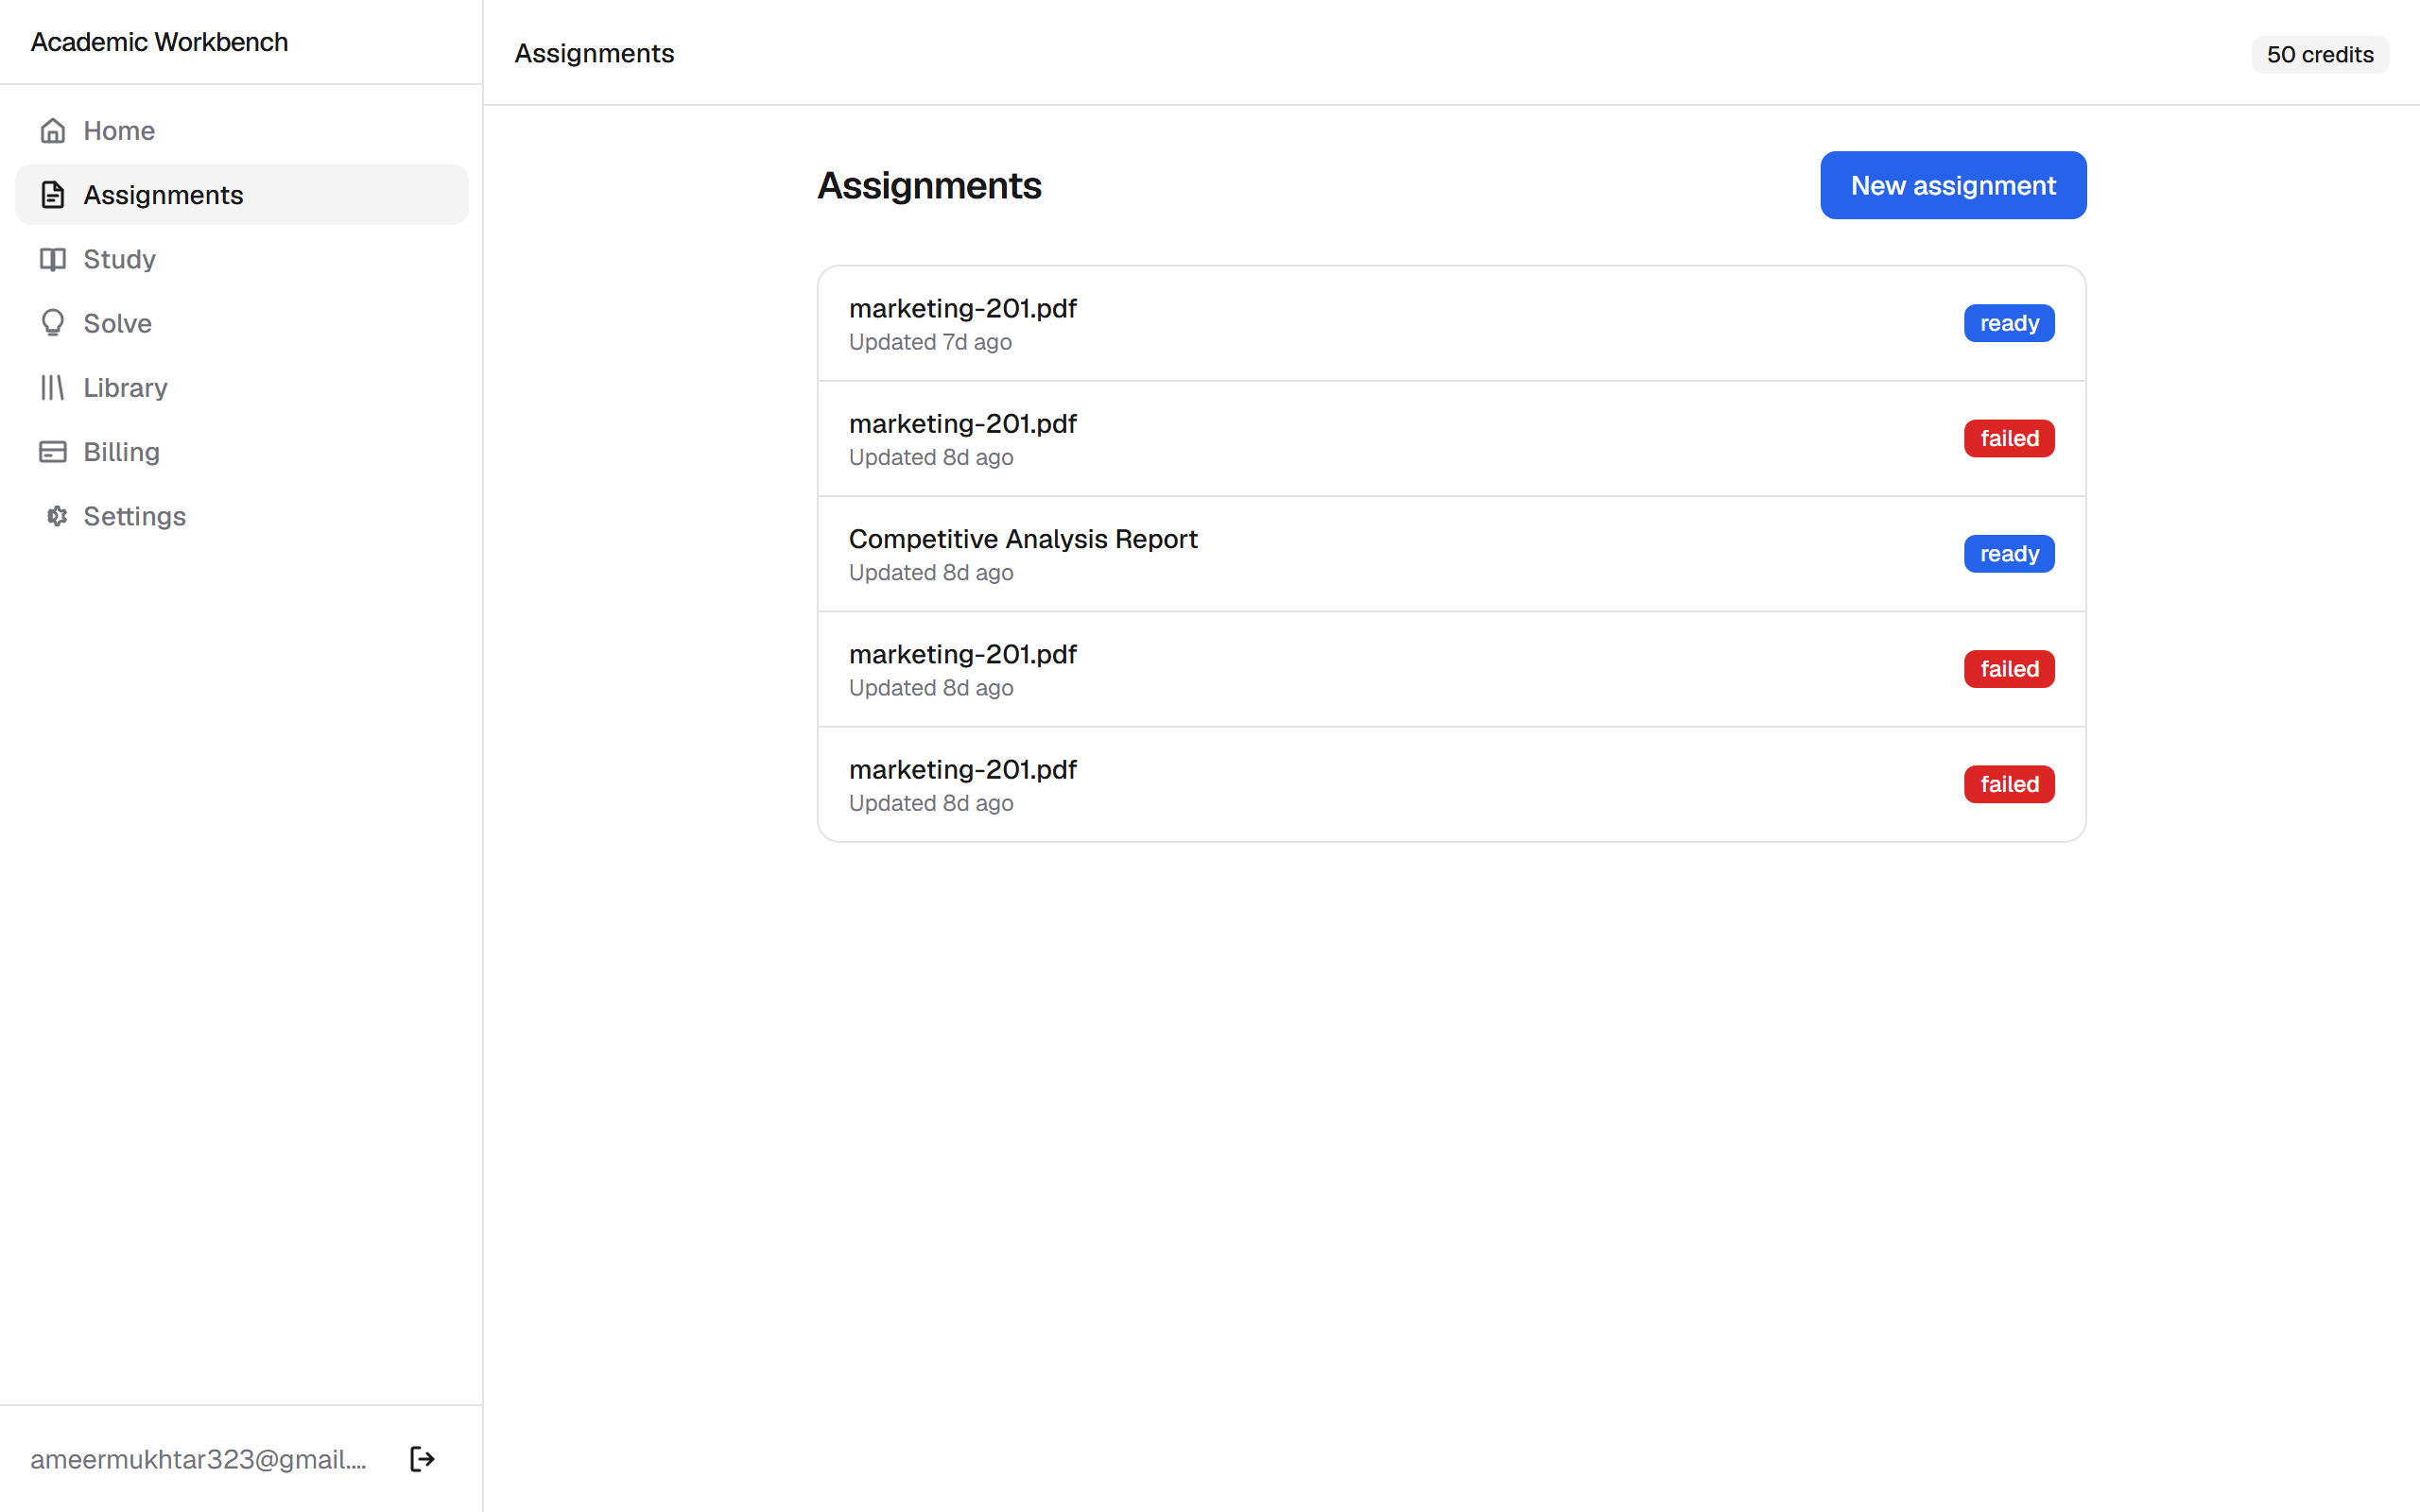Click the Settings gear icon
This screenshot has width=2420, height=1512.
click(x=57, y=516)
